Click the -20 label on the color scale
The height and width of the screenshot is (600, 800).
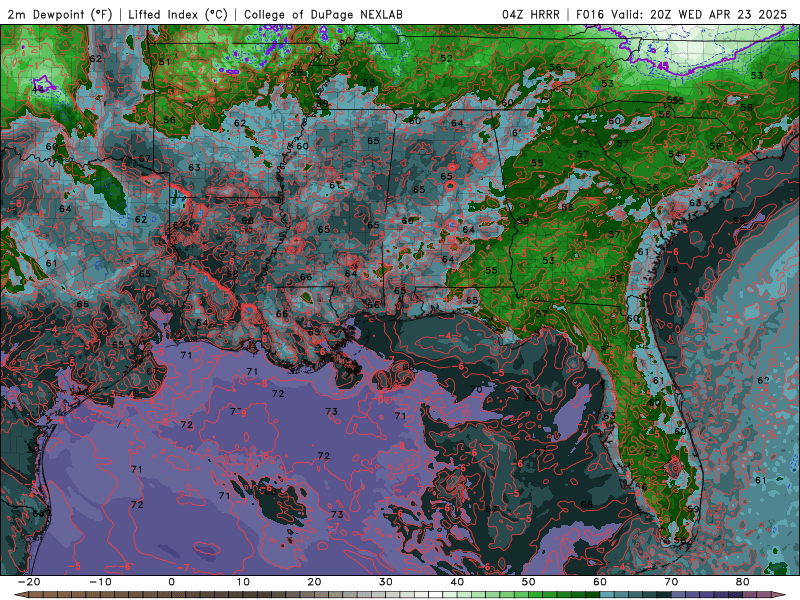pos(29,582)
